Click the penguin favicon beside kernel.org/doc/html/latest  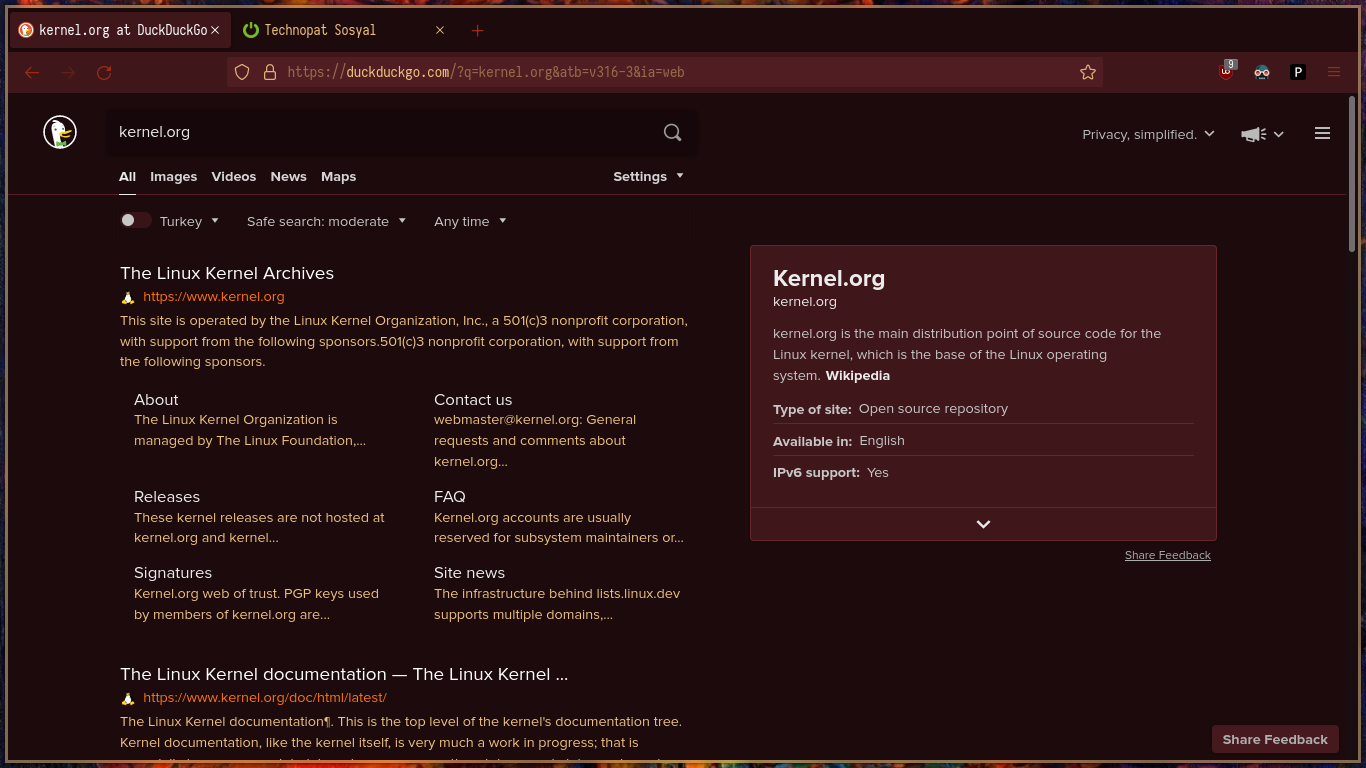coord(128,698)
